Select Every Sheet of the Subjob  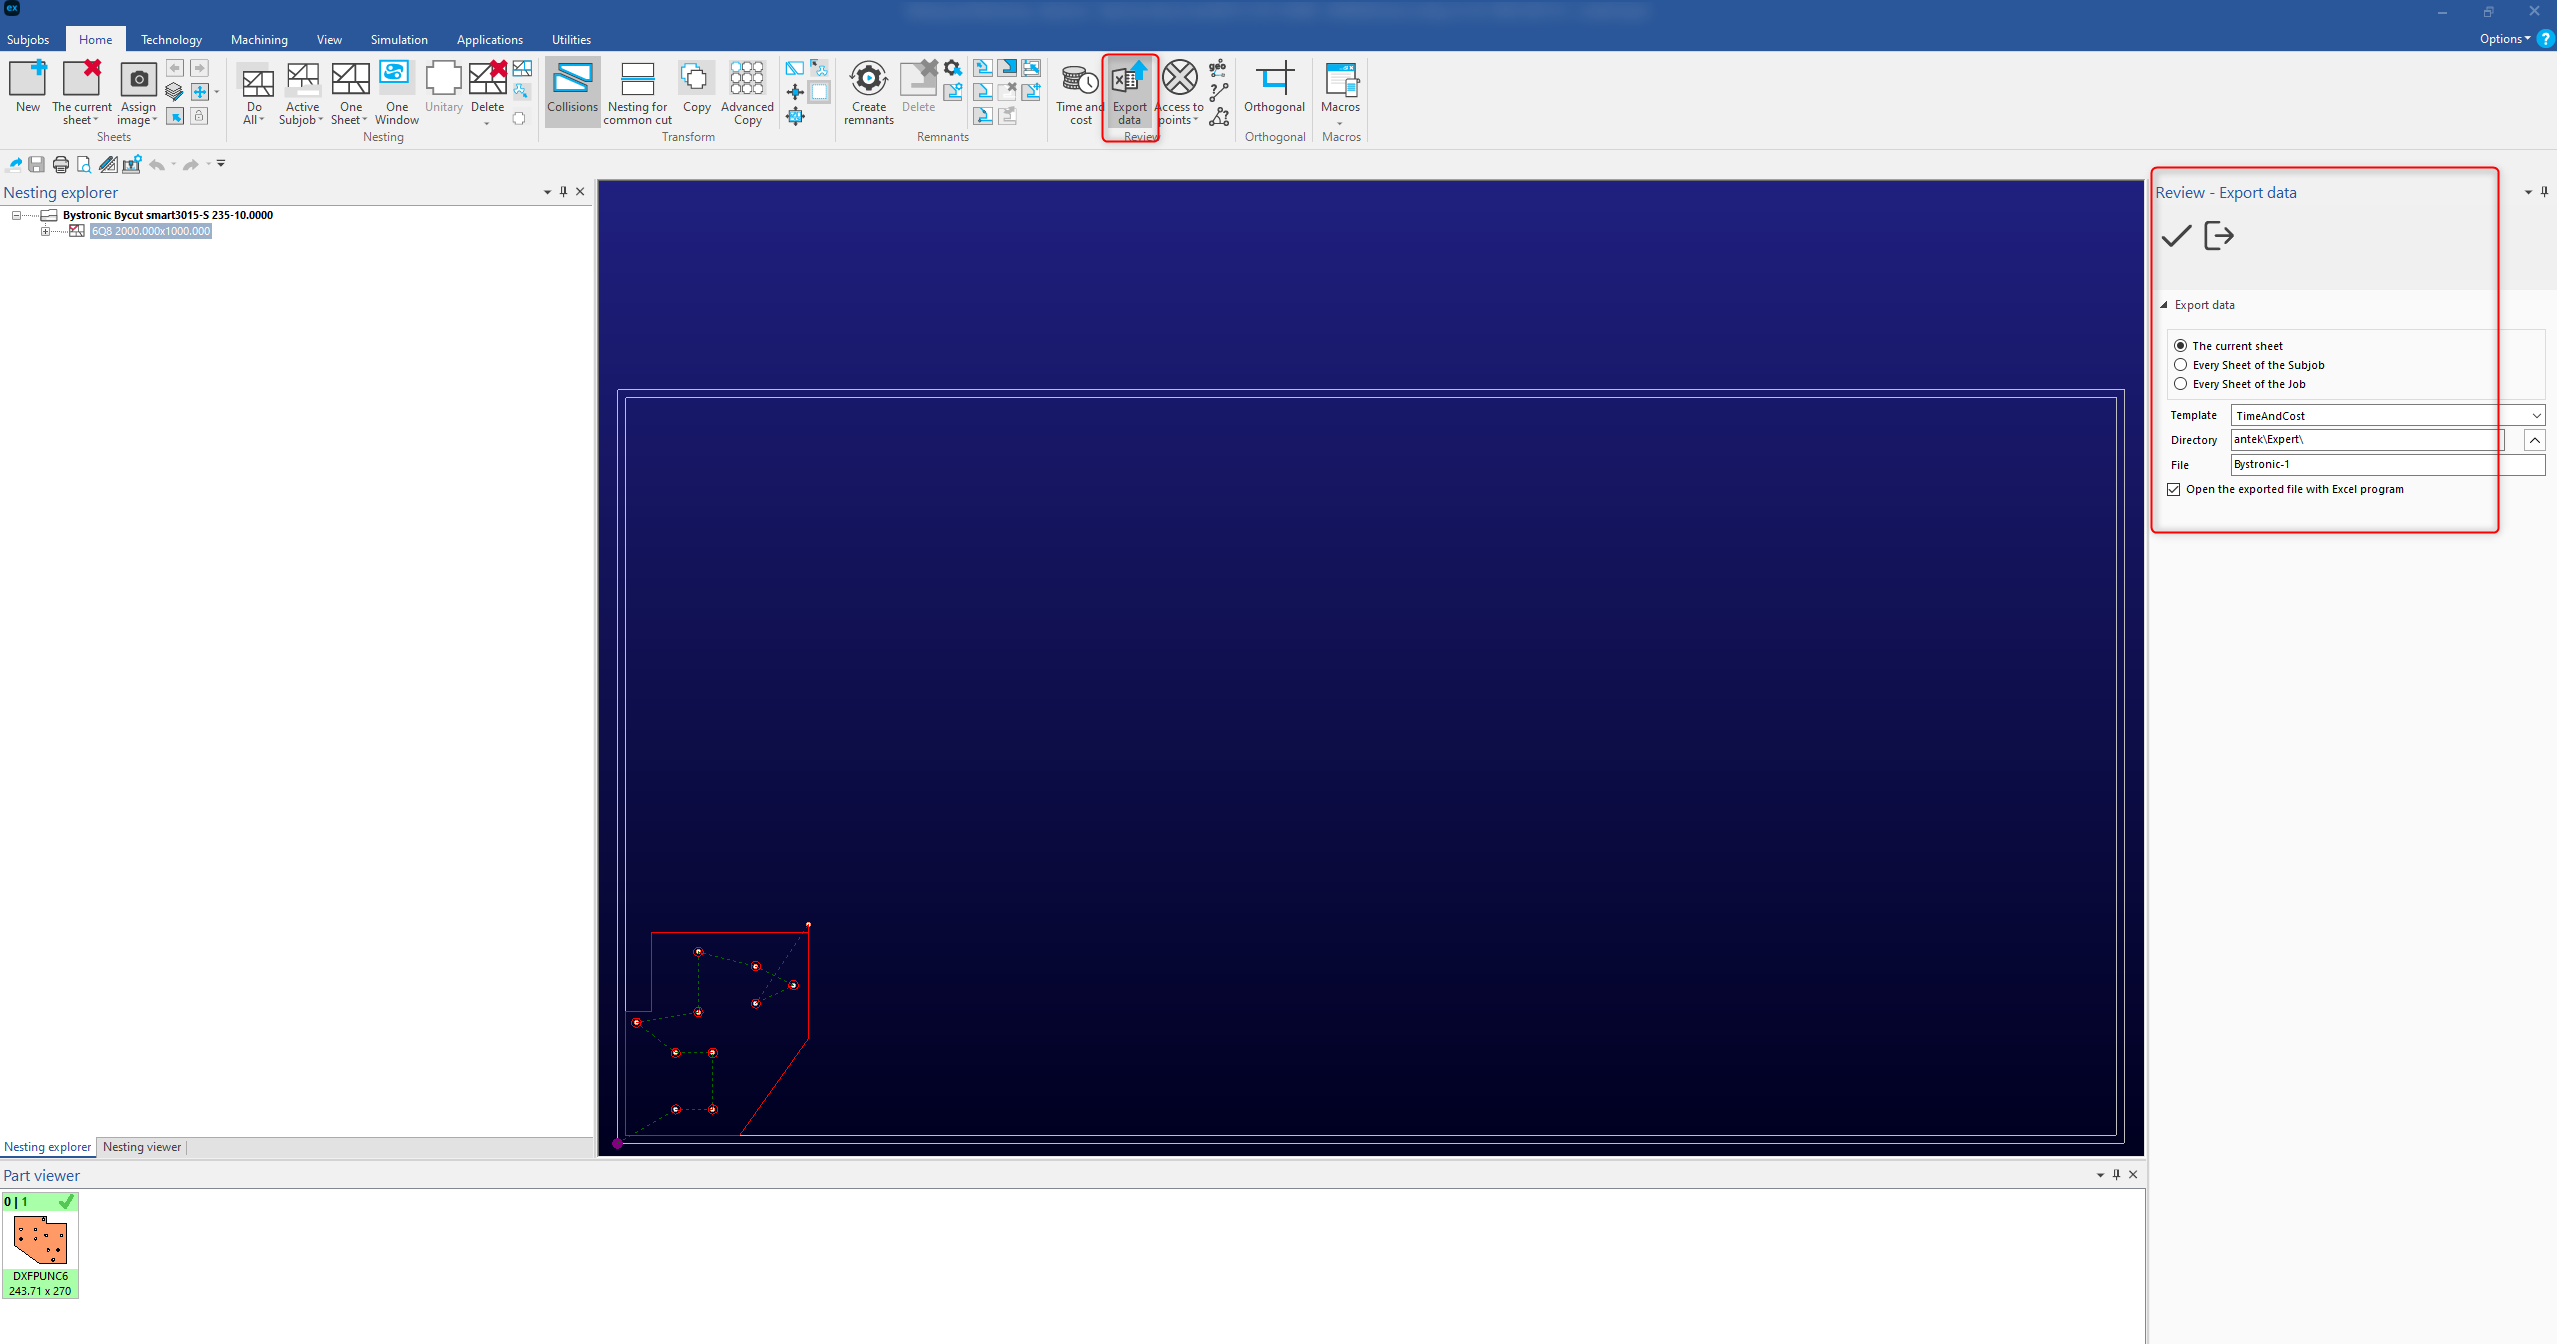[x=2181, y=365]
